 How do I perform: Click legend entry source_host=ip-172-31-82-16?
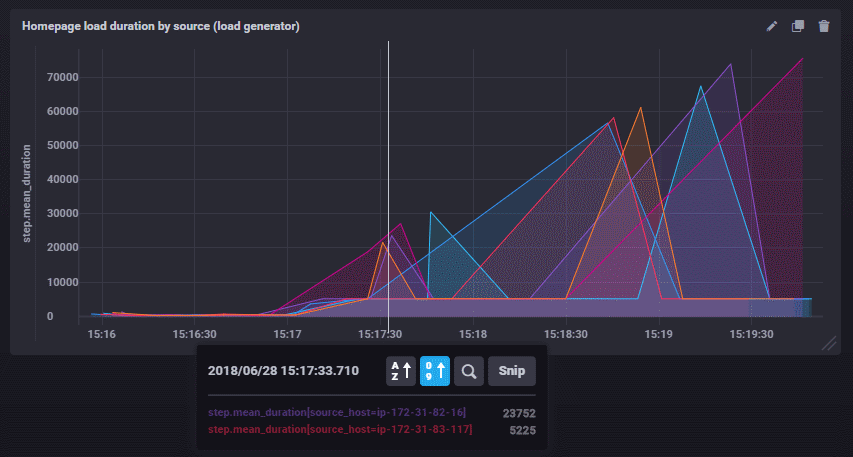click(x=337, y=412)
